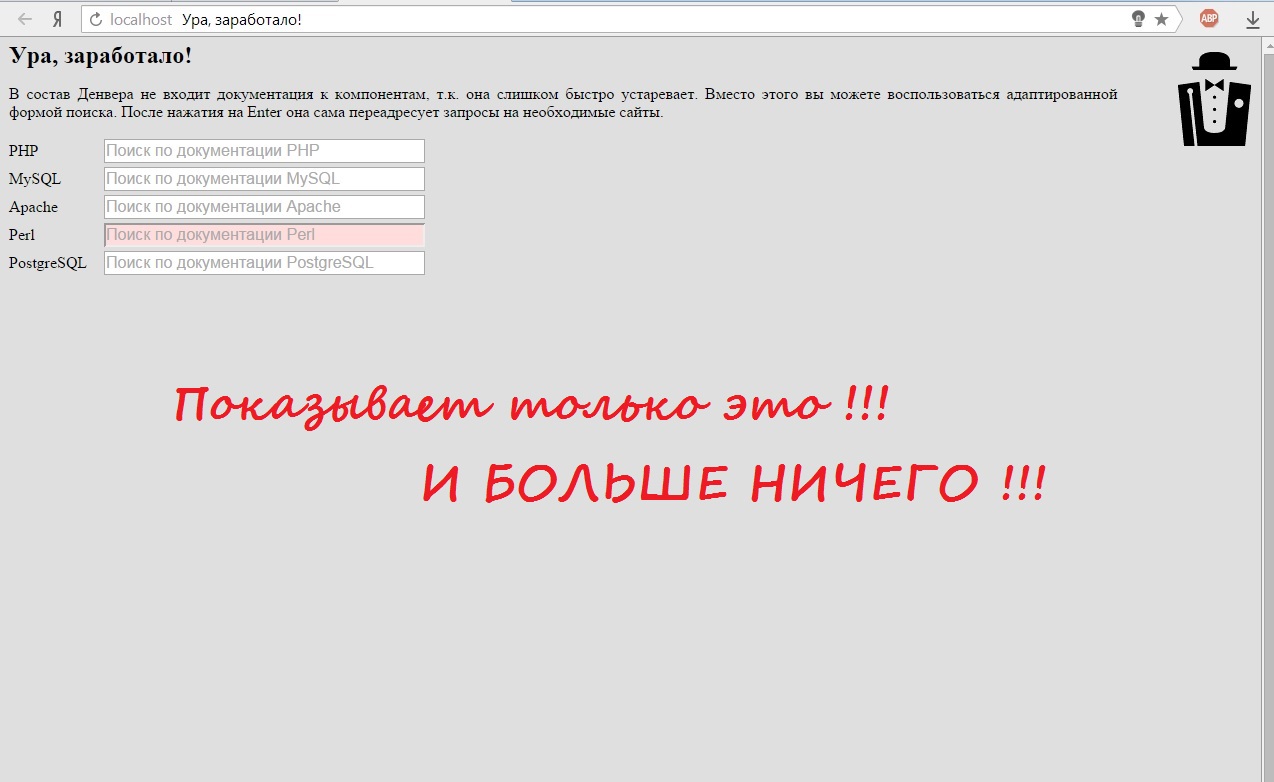The image size is (1274, 782).
Task: Open the Yandex home button
Action: pyautogui.click(x=58, y=19)
